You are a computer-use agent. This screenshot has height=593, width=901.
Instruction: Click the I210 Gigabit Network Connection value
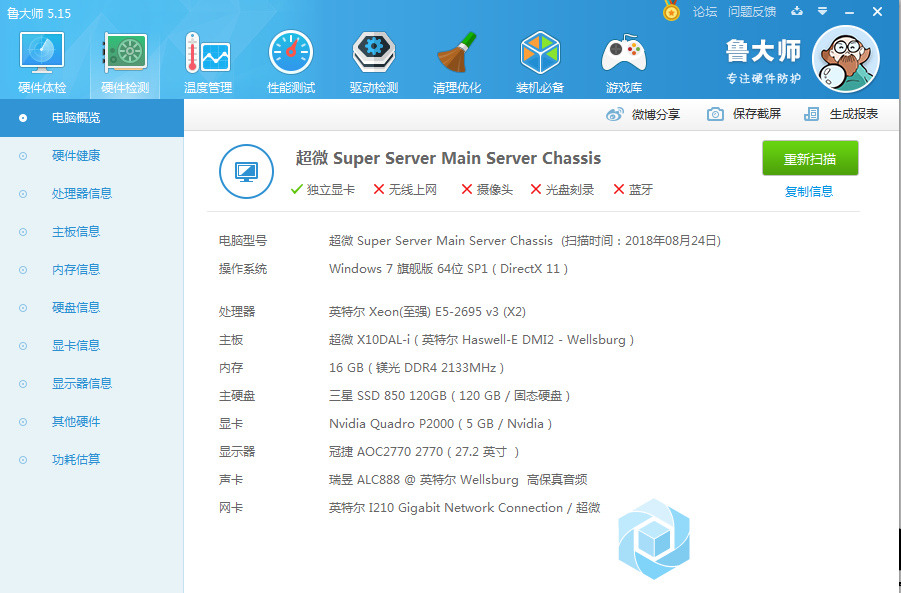[x=464, y=508]
